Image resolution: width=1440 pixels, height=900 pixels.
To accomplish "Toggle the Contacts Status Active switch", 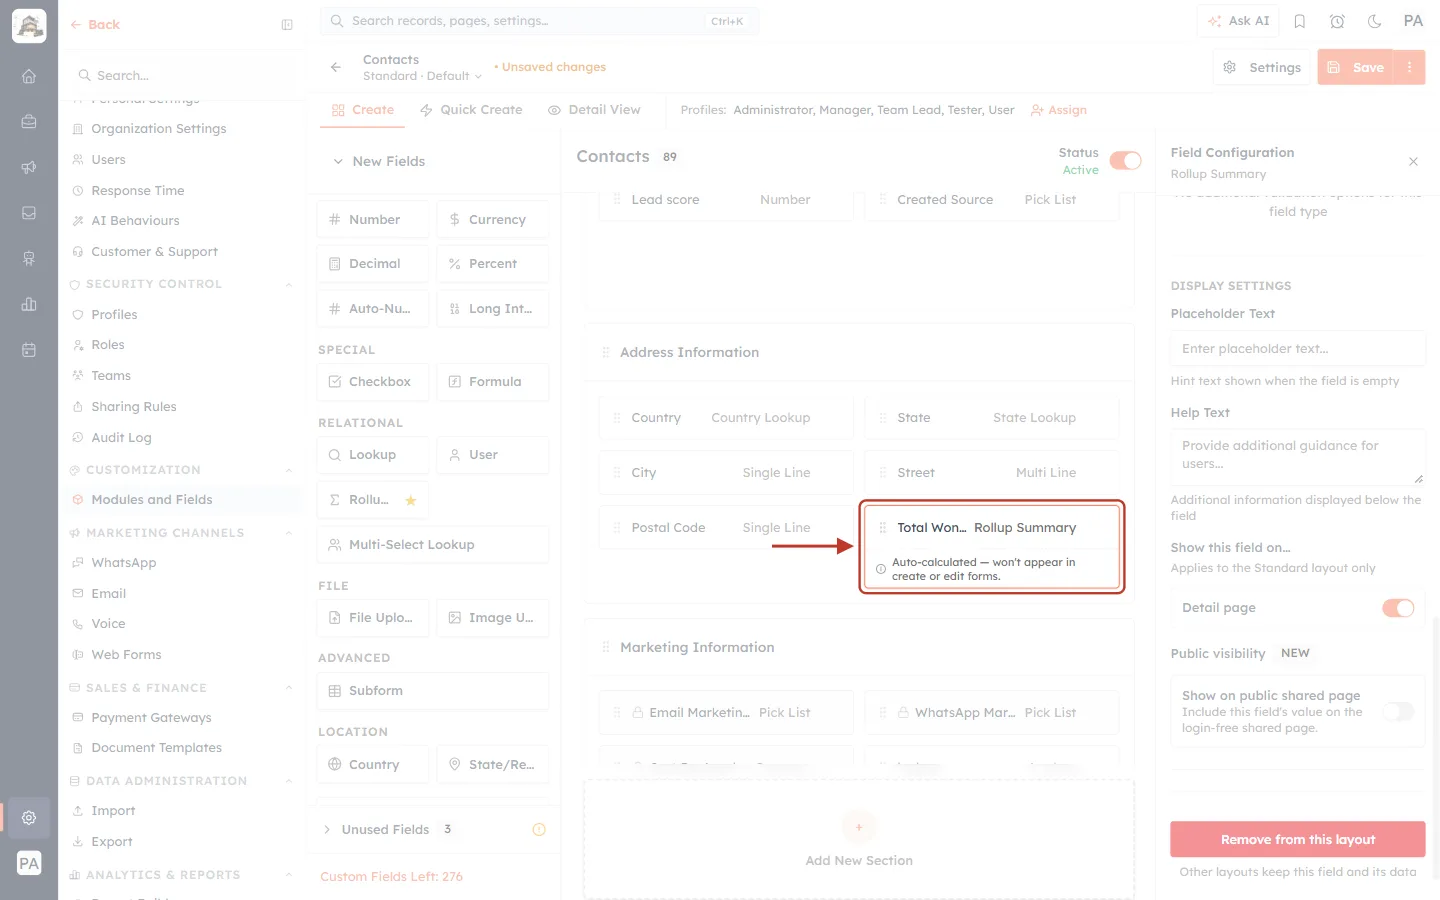I will click(1125, 161).
